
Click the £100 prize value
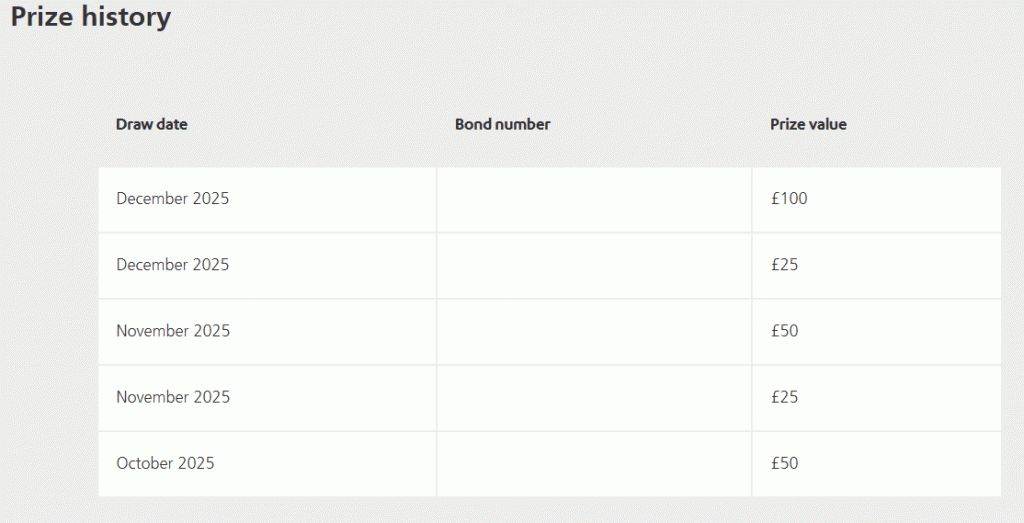(x=789, y=199)
